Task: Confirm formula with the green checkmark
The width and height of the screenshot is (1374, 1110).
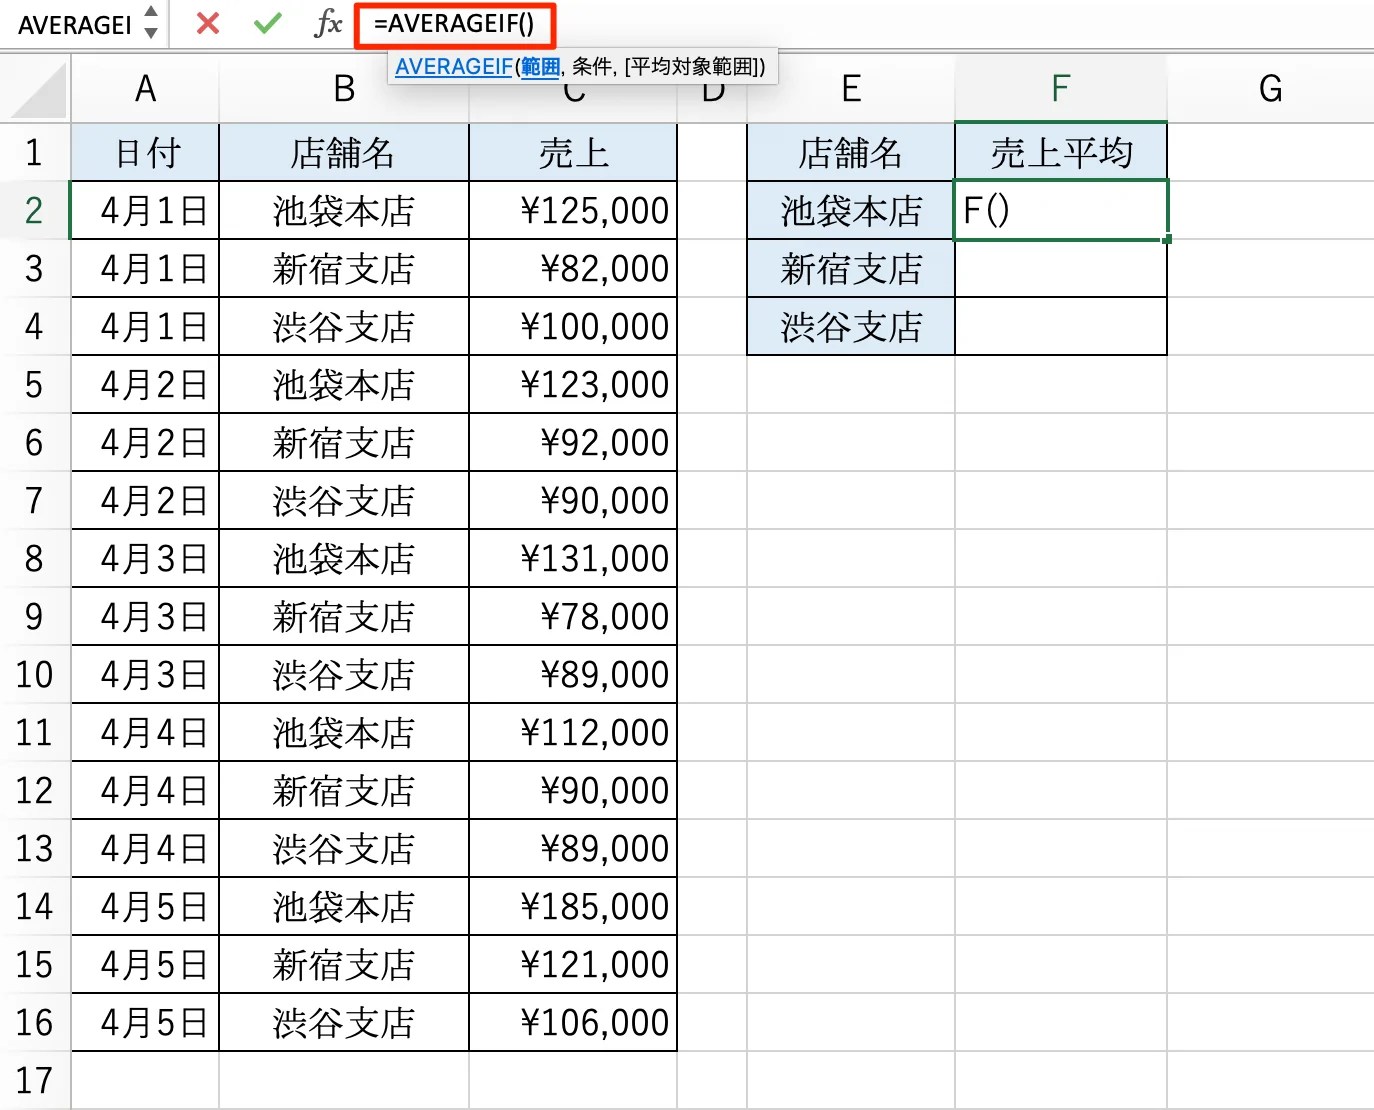Action: coord(267,23)
